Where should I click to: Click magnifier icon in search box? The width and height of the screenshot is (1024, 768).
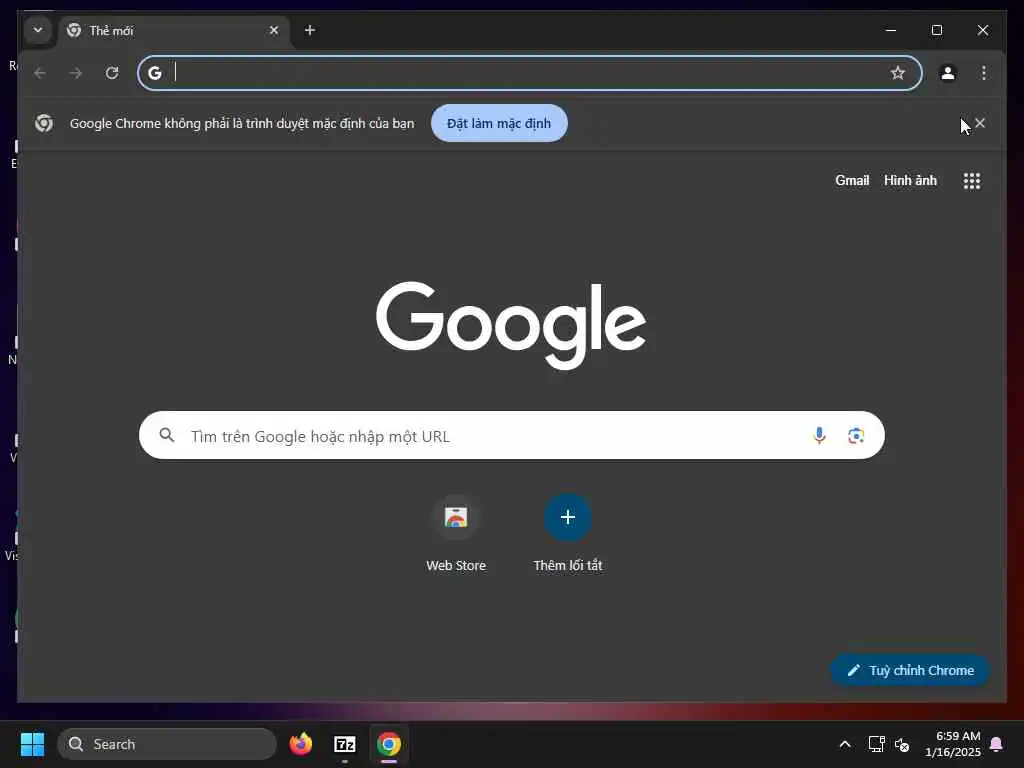167,435
